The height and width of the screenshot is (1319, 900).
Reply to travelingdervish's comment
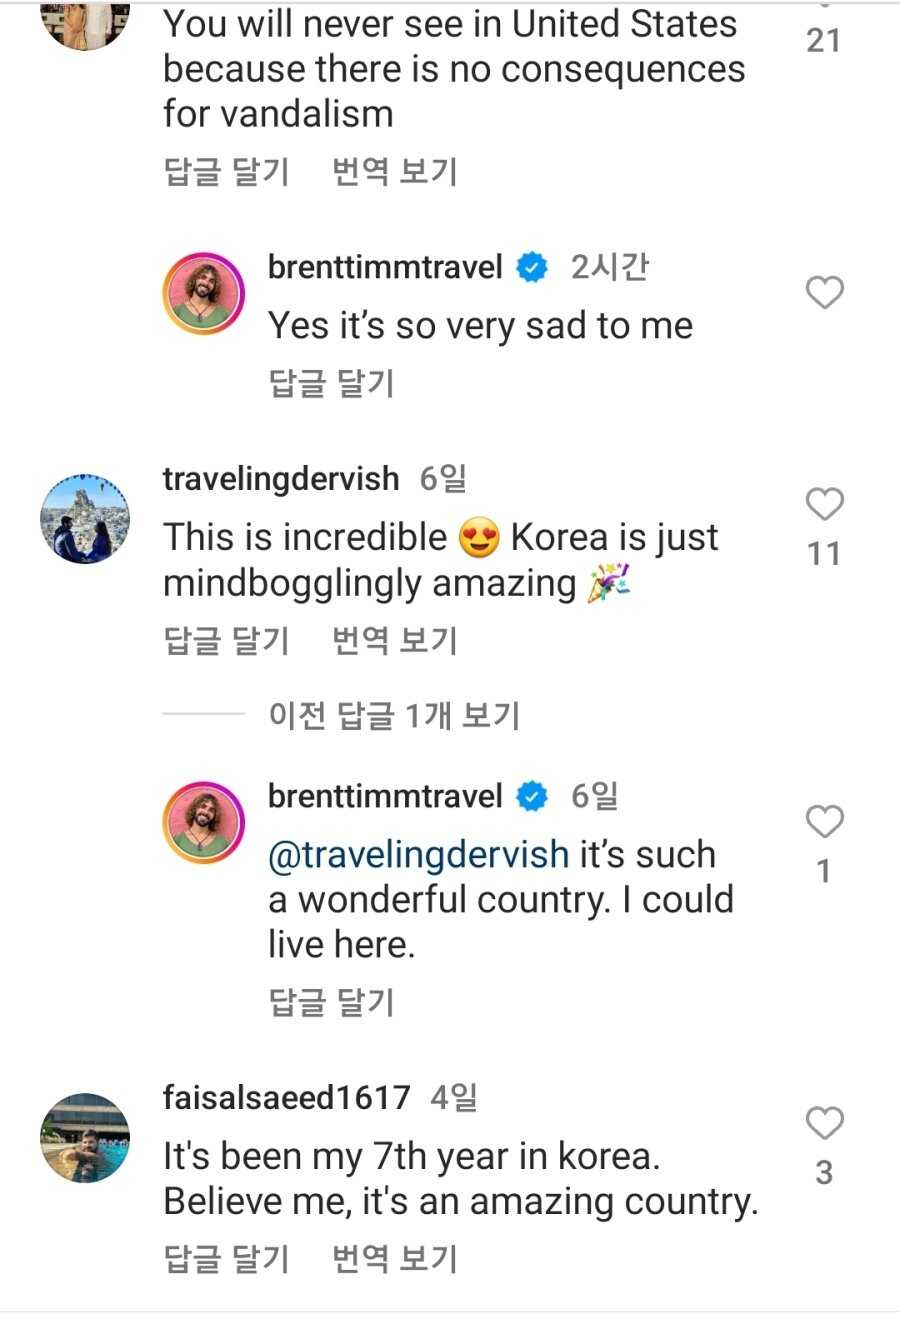click(226, 640)
